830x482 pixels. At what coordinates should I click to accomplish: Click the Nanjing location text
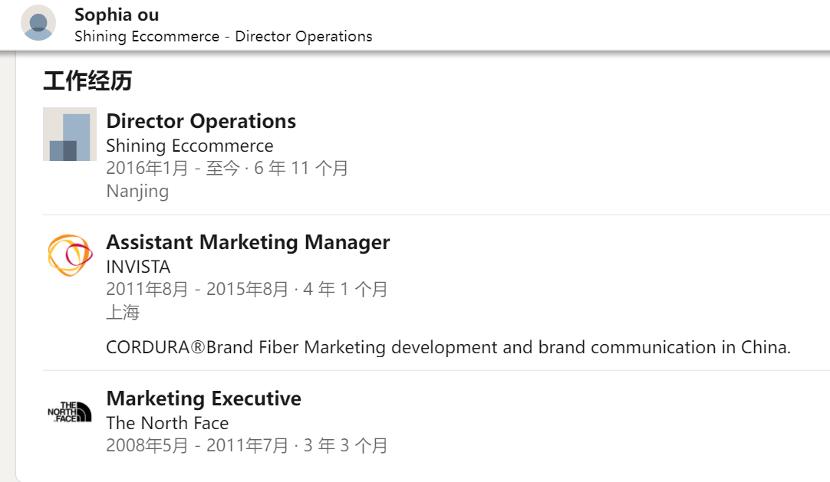pyautogui.click(x=137, y=191)
